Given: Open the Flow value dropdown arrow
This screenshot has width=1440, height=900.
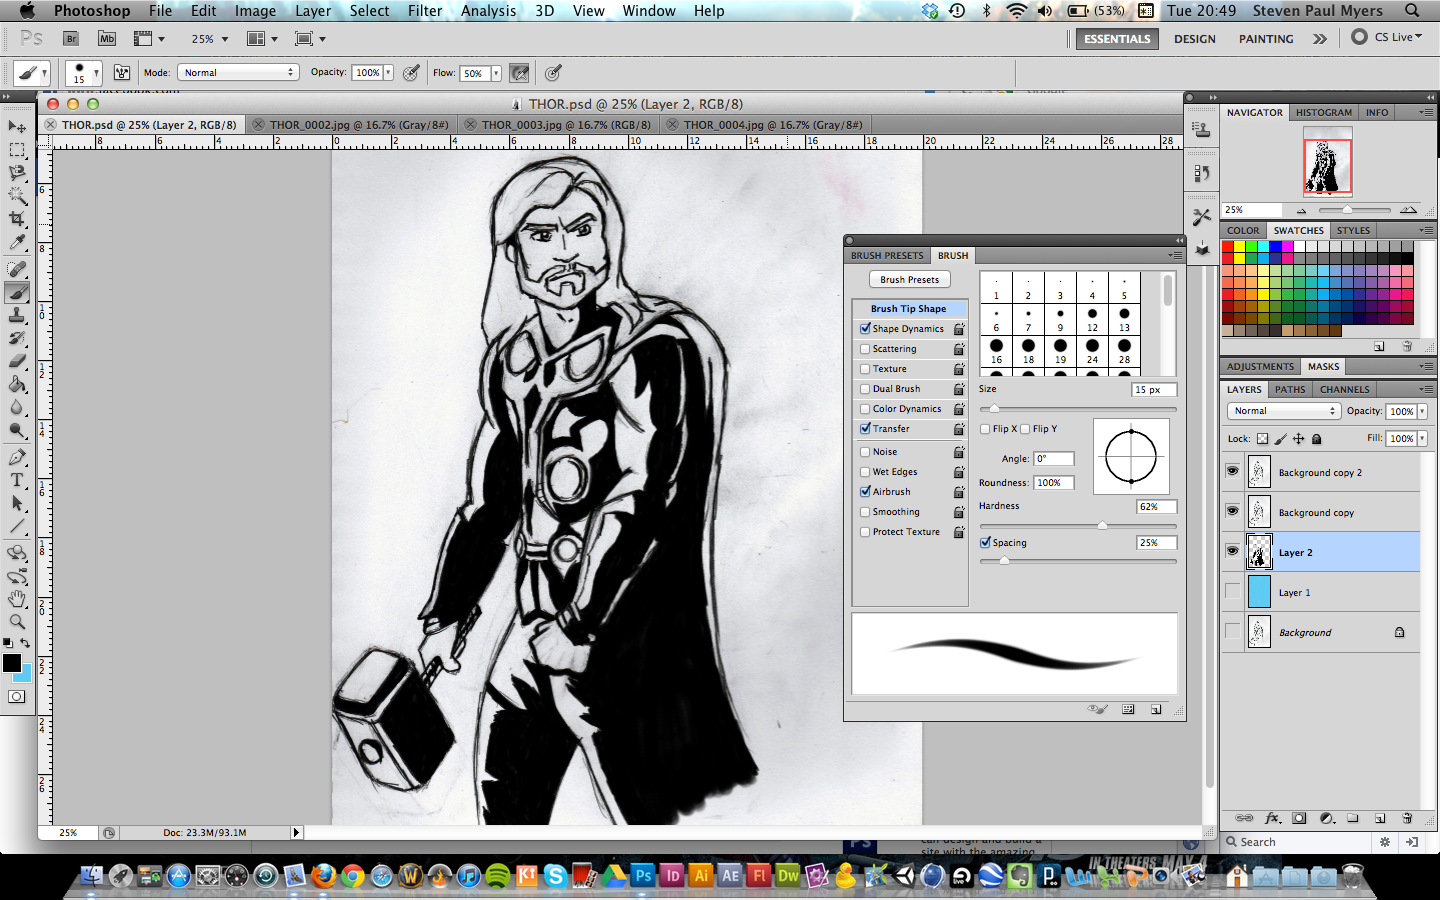Looking at the screenshot, I should tap(496, 73).
